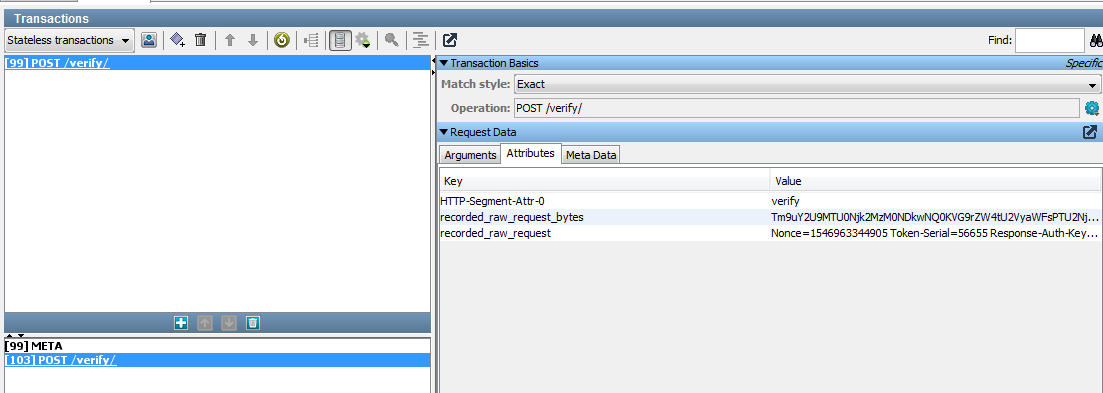1103x393 pixels.
Task: Click the Operation field POST /verify/
Action: coord(796,108)
